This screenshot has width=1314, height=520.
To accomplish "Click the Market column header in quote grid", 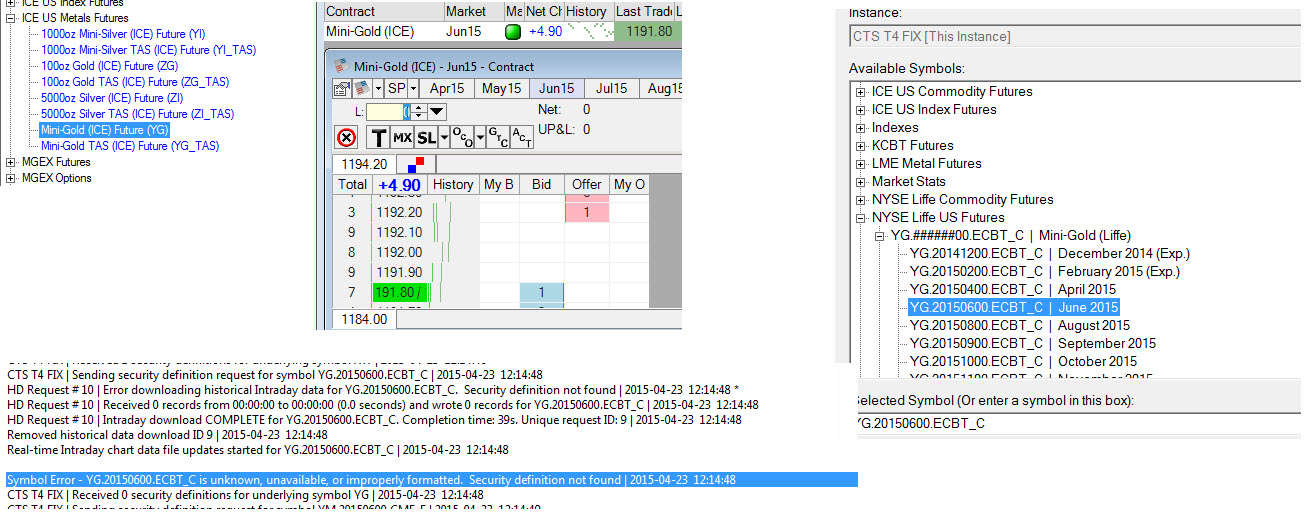I will 473,11.
